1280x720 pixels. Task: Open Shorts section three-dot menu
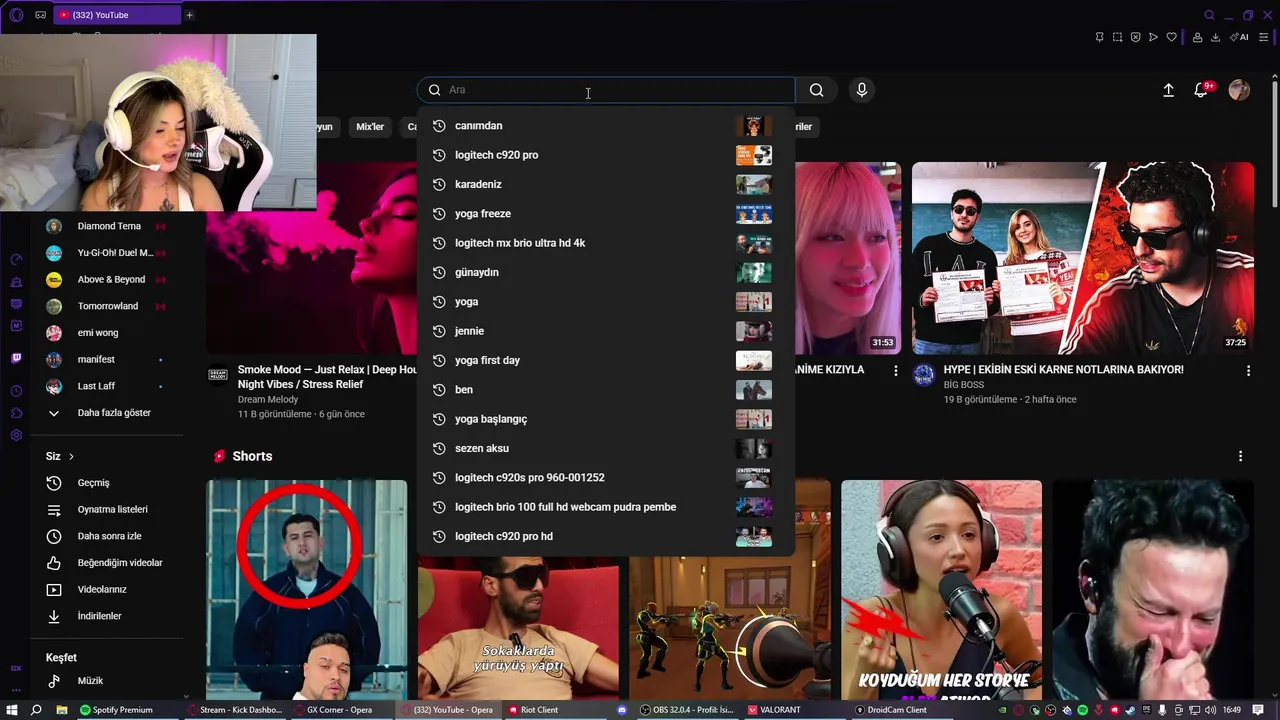click(1241, 456)
